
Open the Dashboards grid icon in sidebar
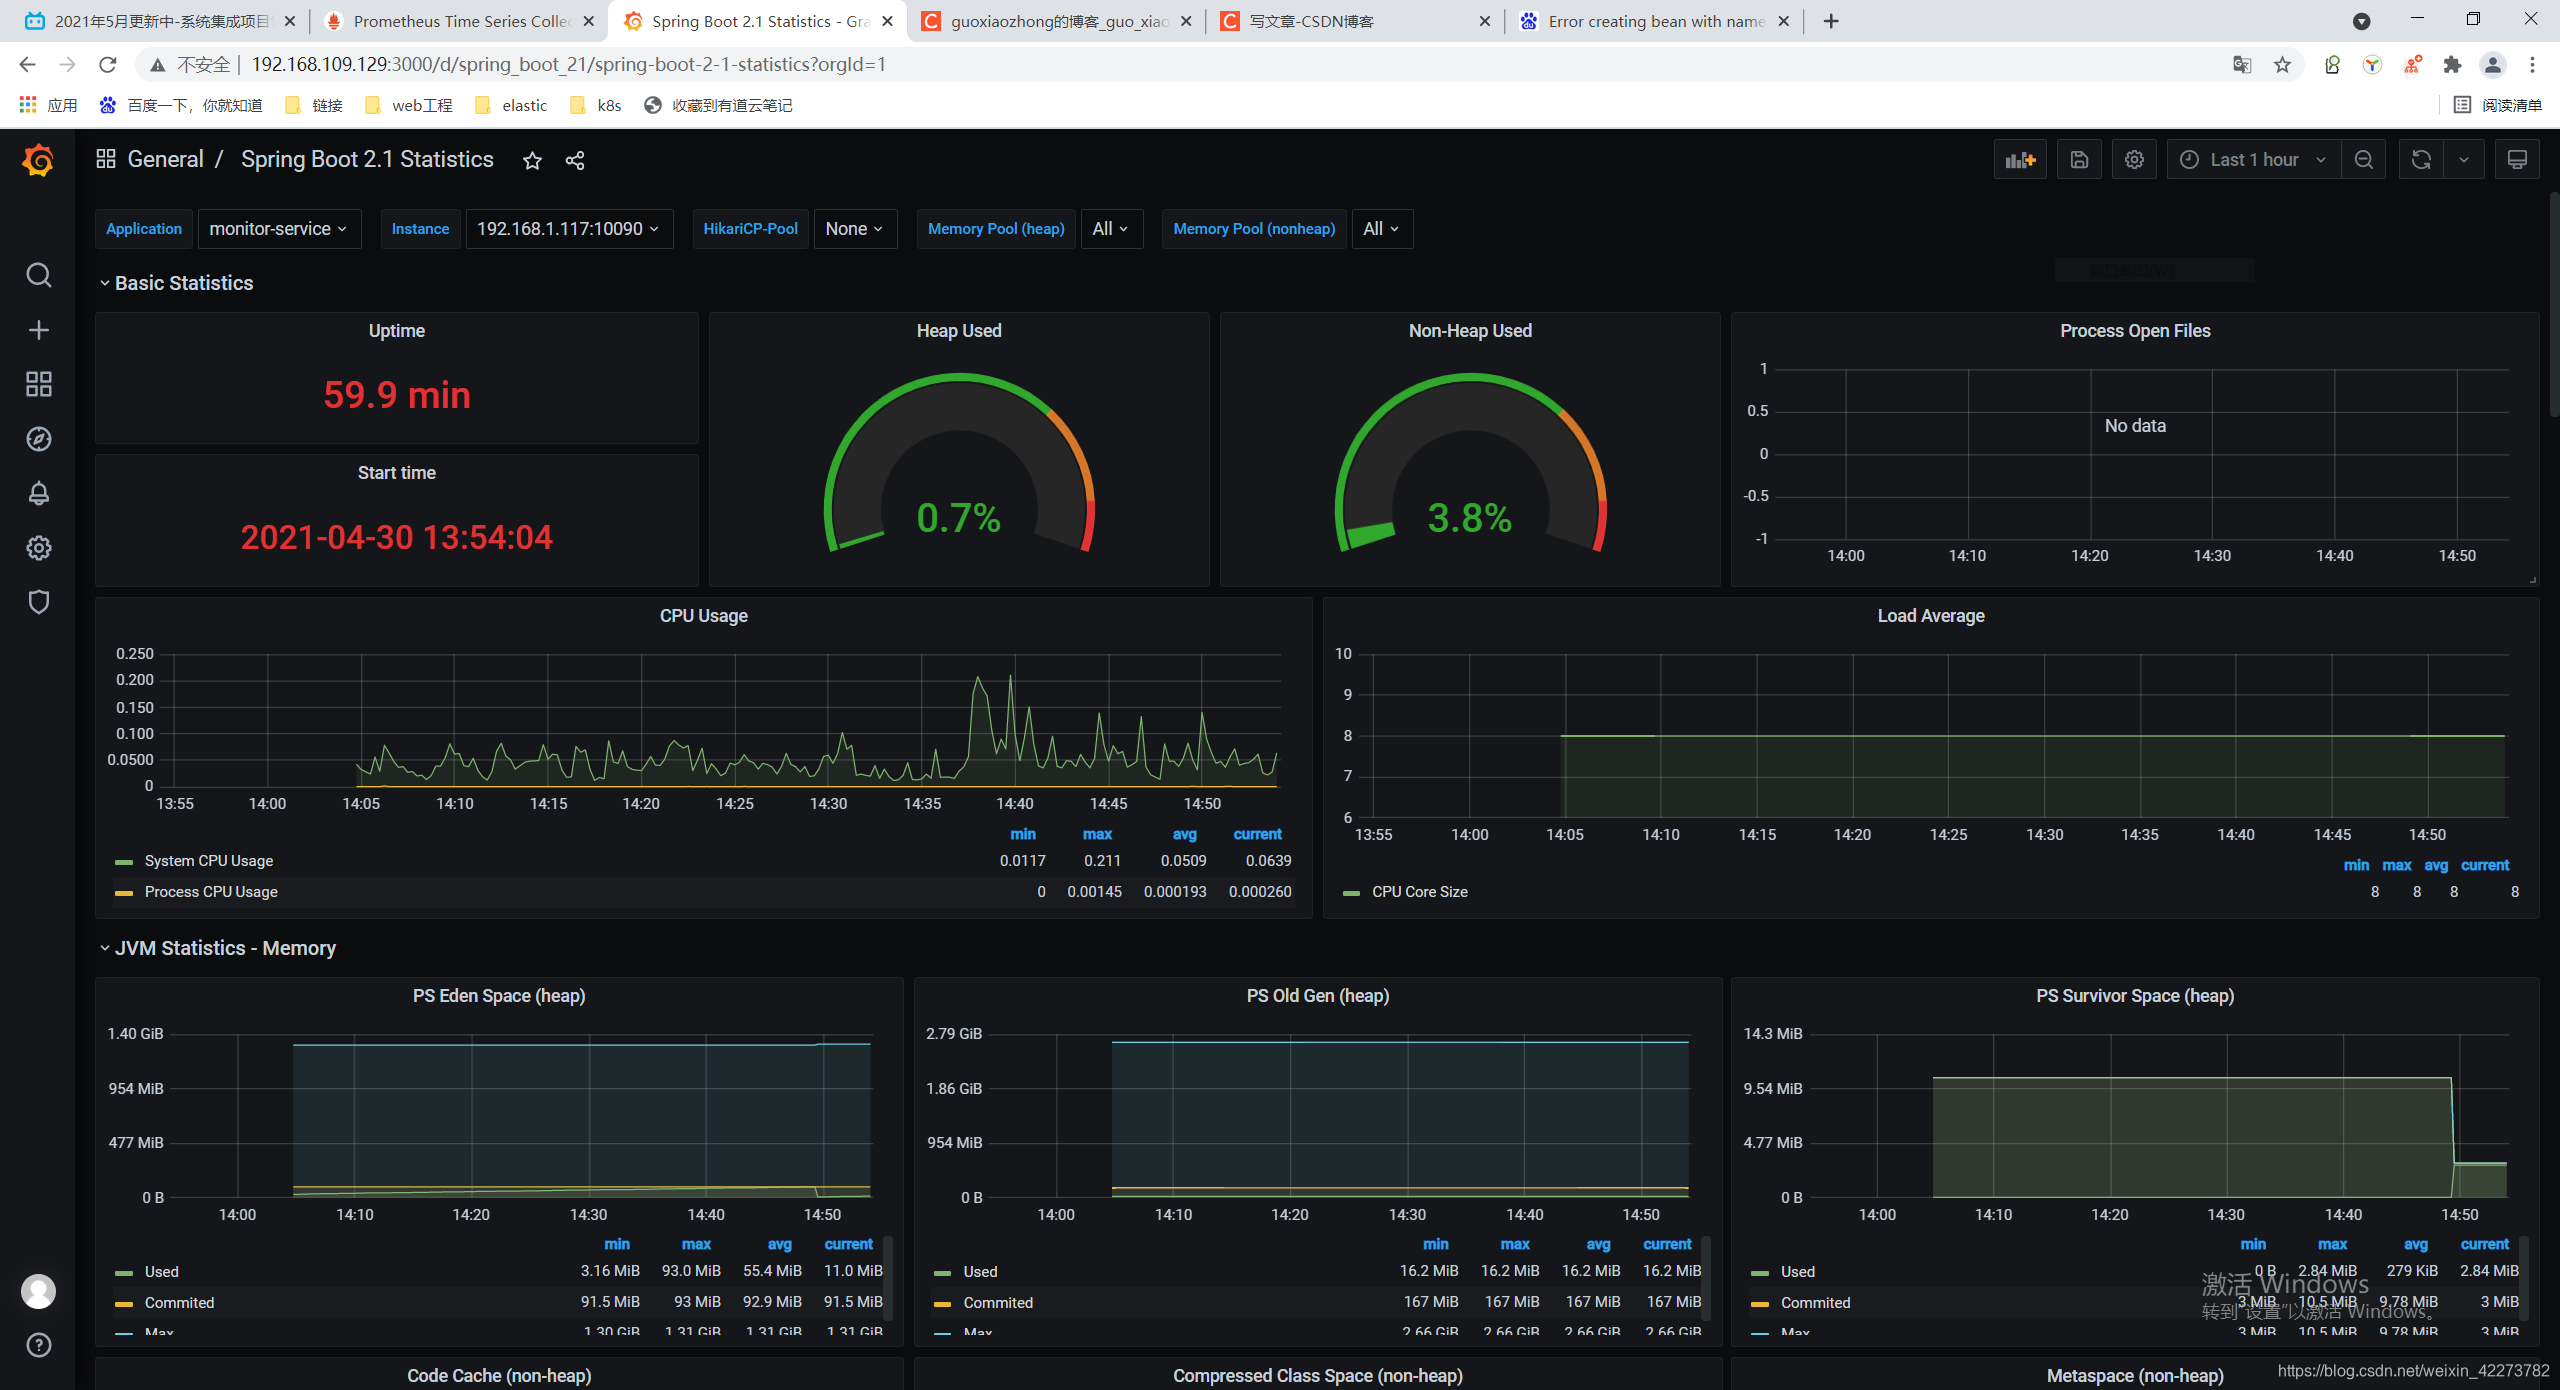[38, 384]
